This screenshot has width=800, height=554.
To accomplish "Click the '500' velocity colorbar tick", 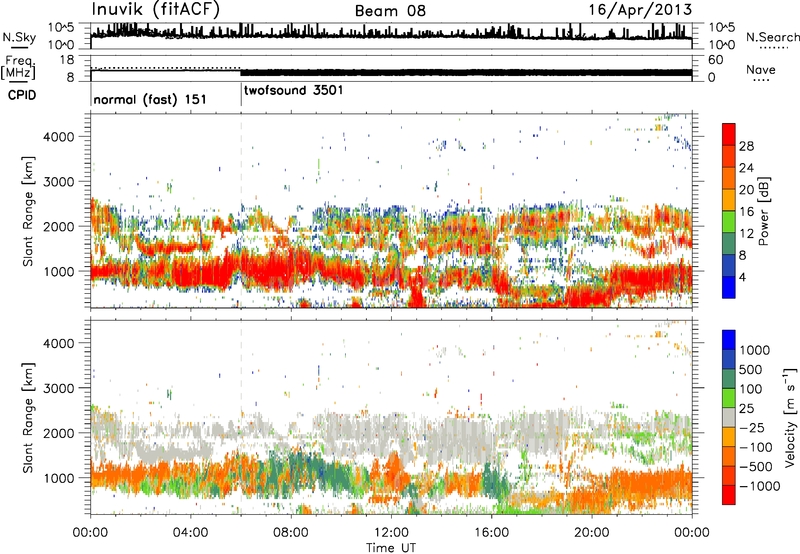I will 753,369.
